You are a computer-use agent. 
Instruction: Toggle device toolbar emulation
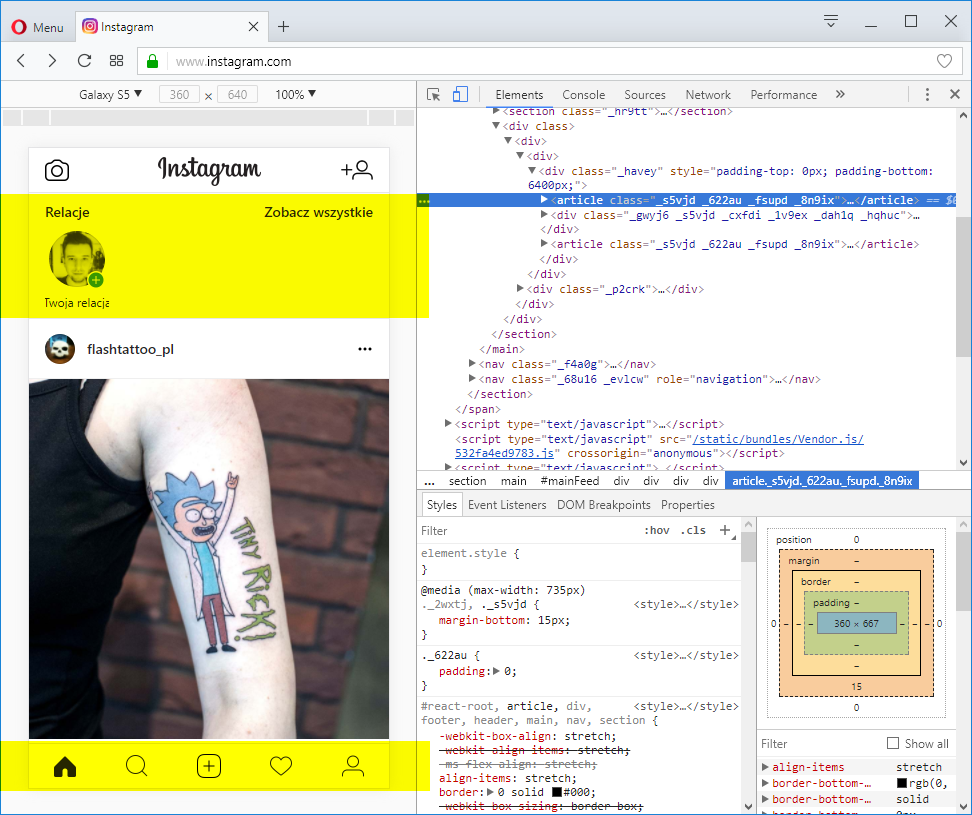click(x=460, y=95)
